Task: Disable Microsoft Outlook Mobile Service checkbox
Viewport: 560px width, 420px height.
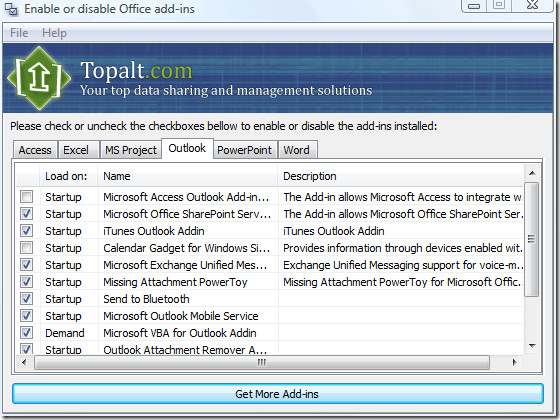Action: coord(26,315)
